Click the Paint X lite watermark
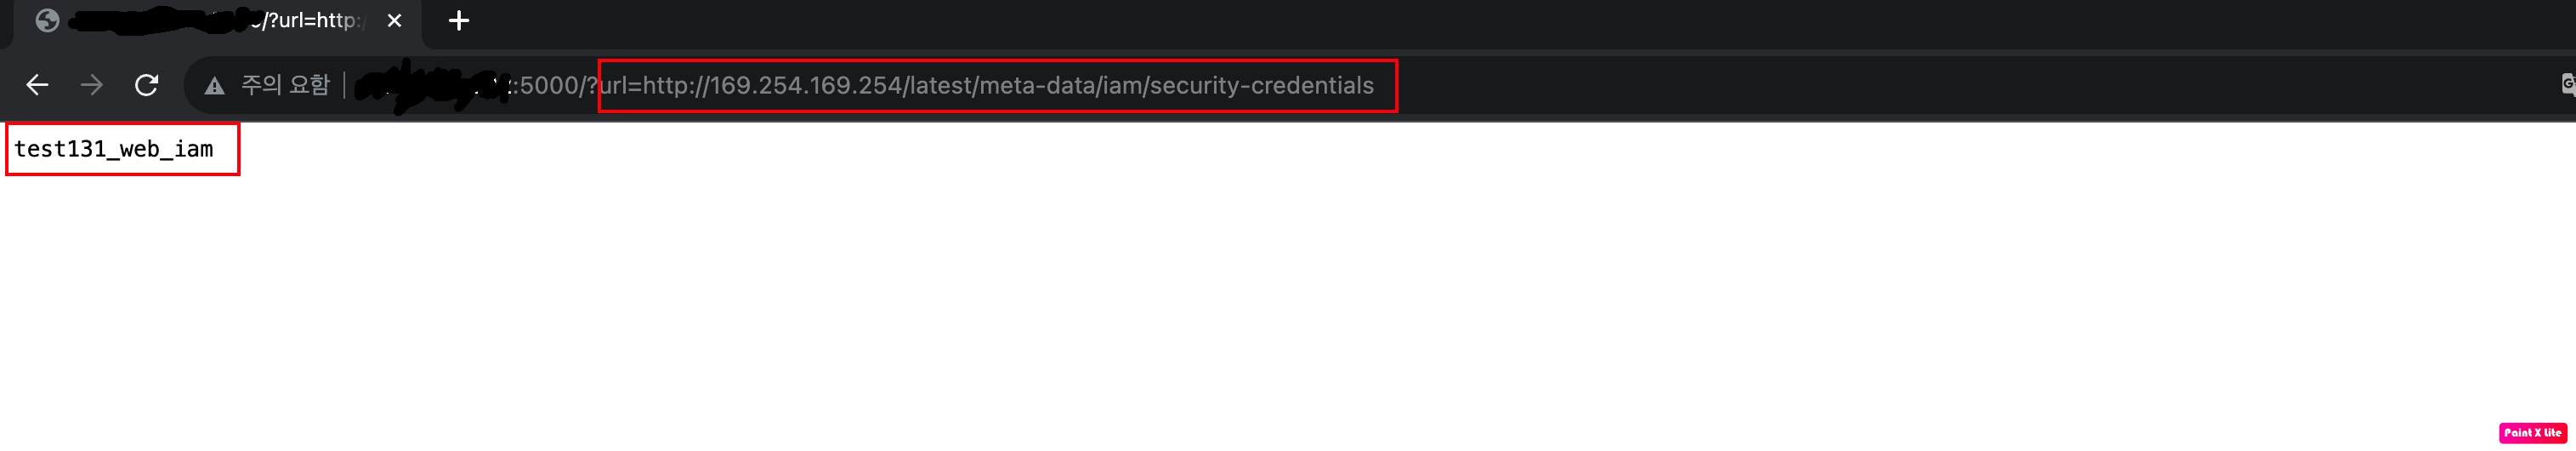The height and width of the screenshot is (451, 2576). pos(2533,433)
